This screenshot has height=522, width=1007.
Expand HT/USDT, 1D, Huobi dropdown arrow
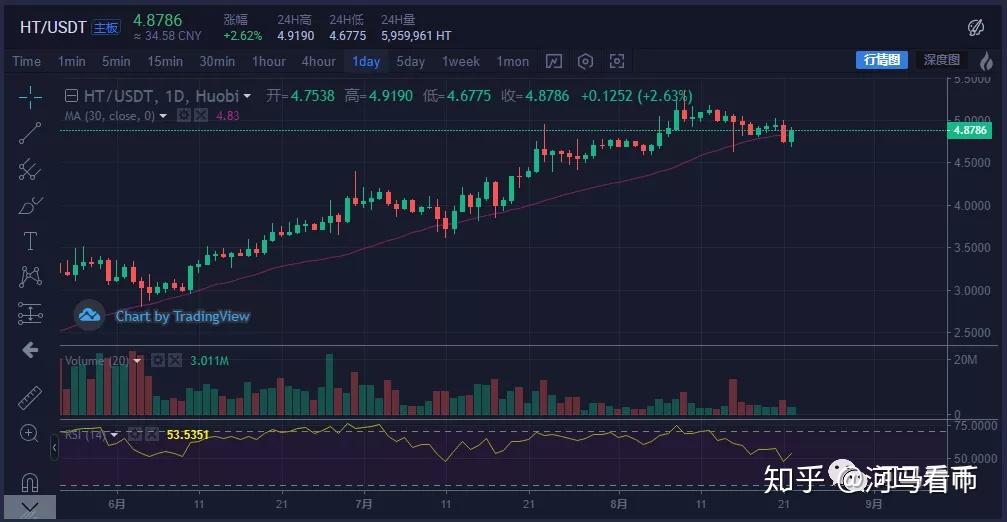(x=247, y=97)
